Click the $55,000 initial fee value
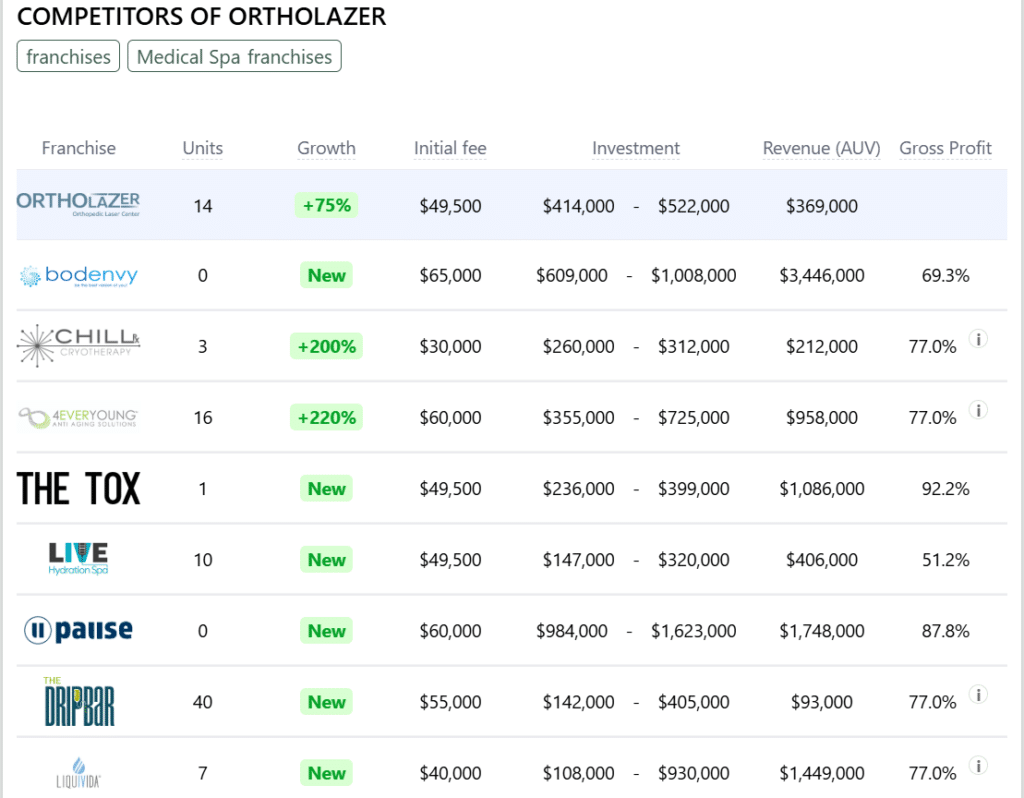 [x=450, y=703]
